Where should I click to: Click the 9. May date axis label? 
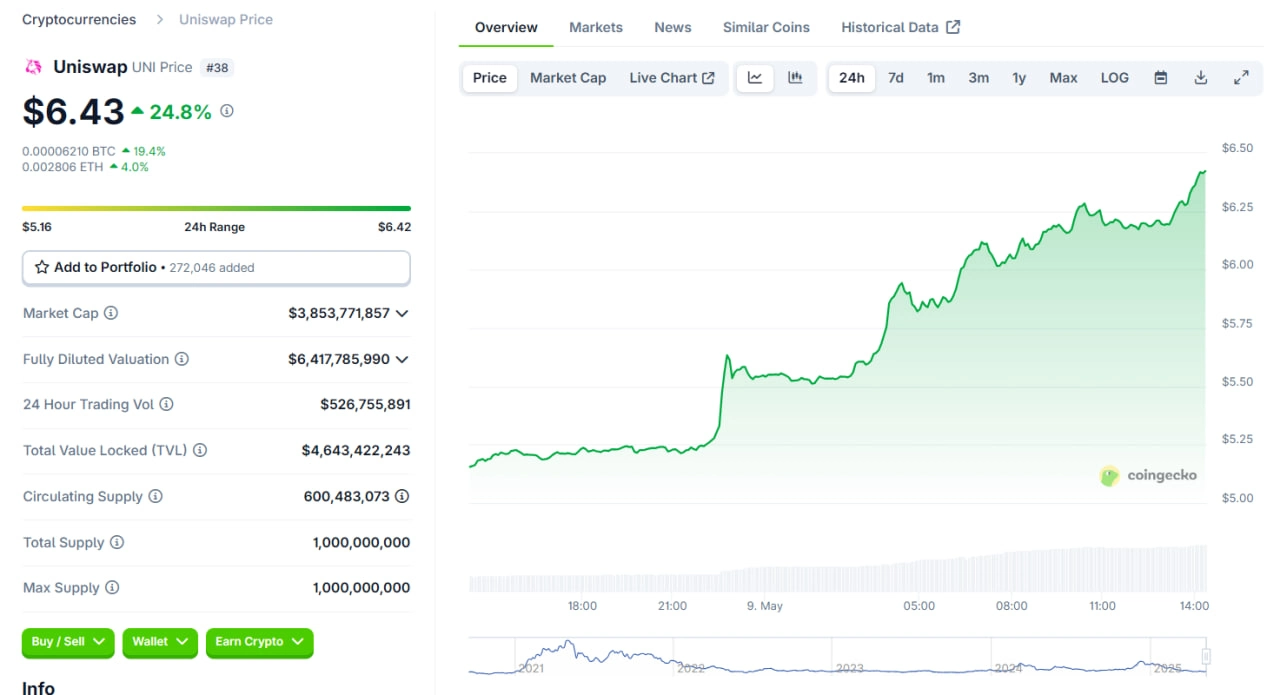pos(765,606)
